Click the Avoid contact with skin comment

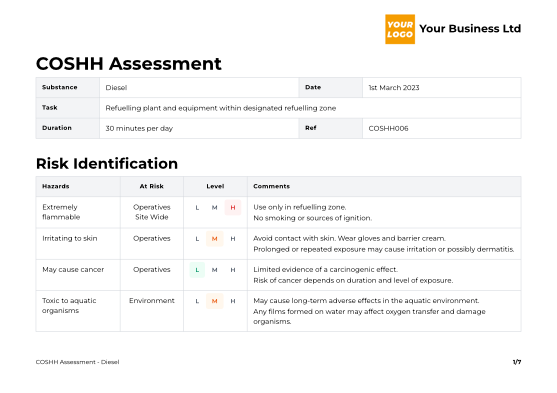349,238
